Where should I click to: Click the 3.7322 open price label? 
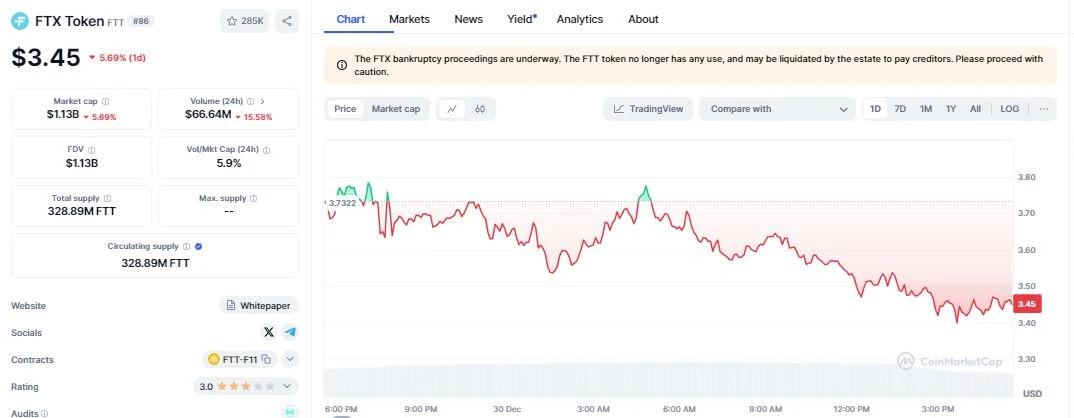click(342, 203)
